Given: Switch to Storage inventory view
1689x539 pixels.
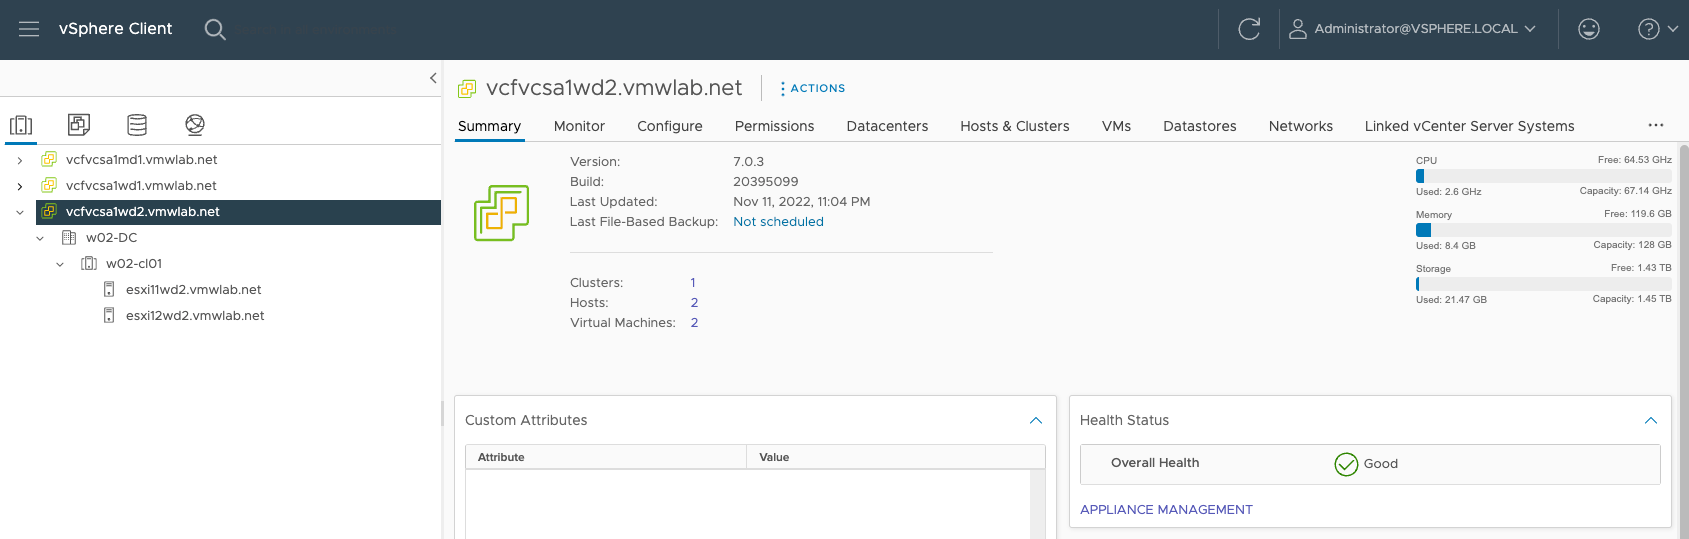Looking at the screenshot, I should point(137,125).
